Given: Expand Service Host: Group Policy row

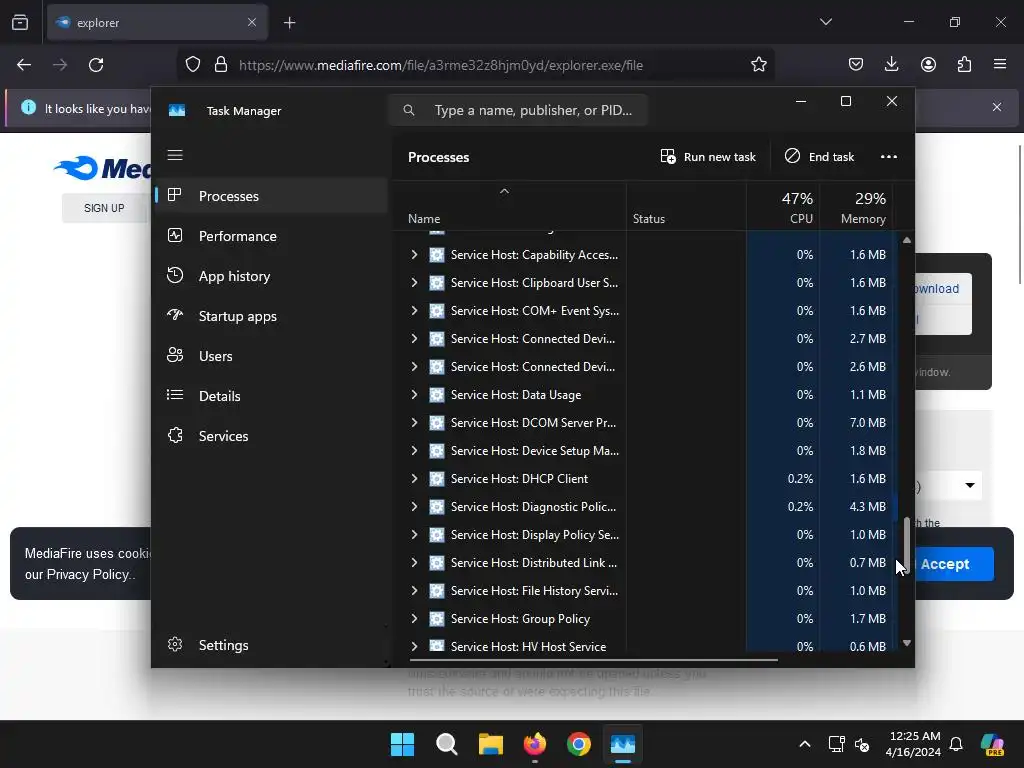Looking at the screenshot, I should tap(414, 618).
